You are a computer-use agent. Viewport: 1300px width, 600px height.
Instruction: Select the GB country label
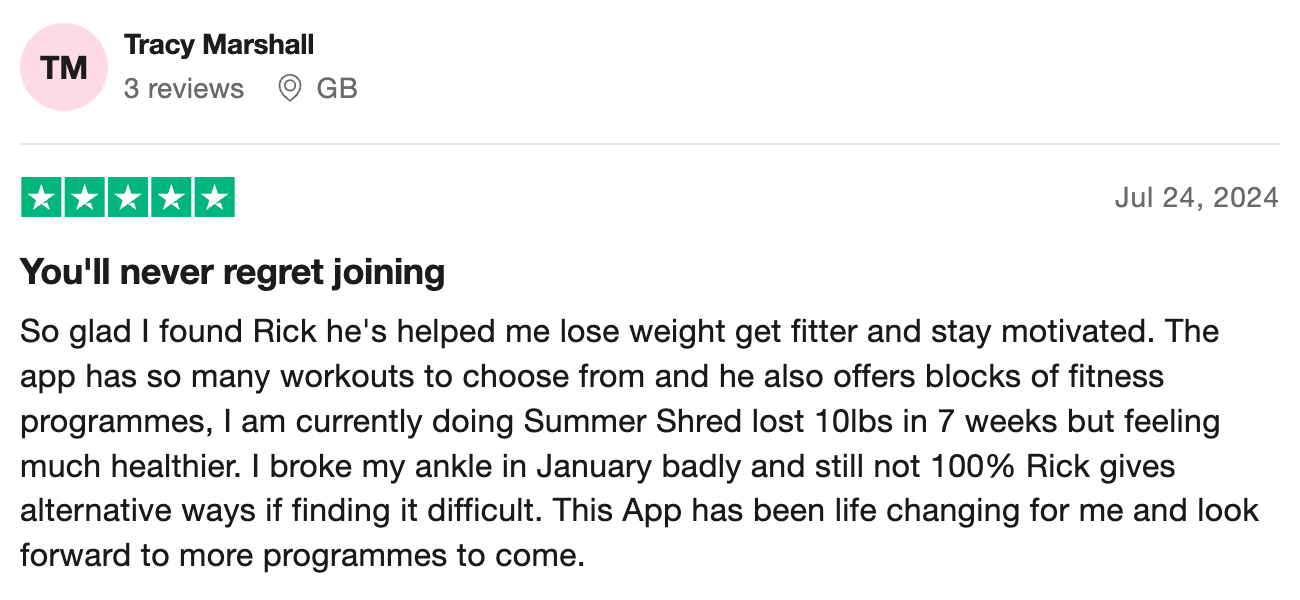tap(337, 89)
